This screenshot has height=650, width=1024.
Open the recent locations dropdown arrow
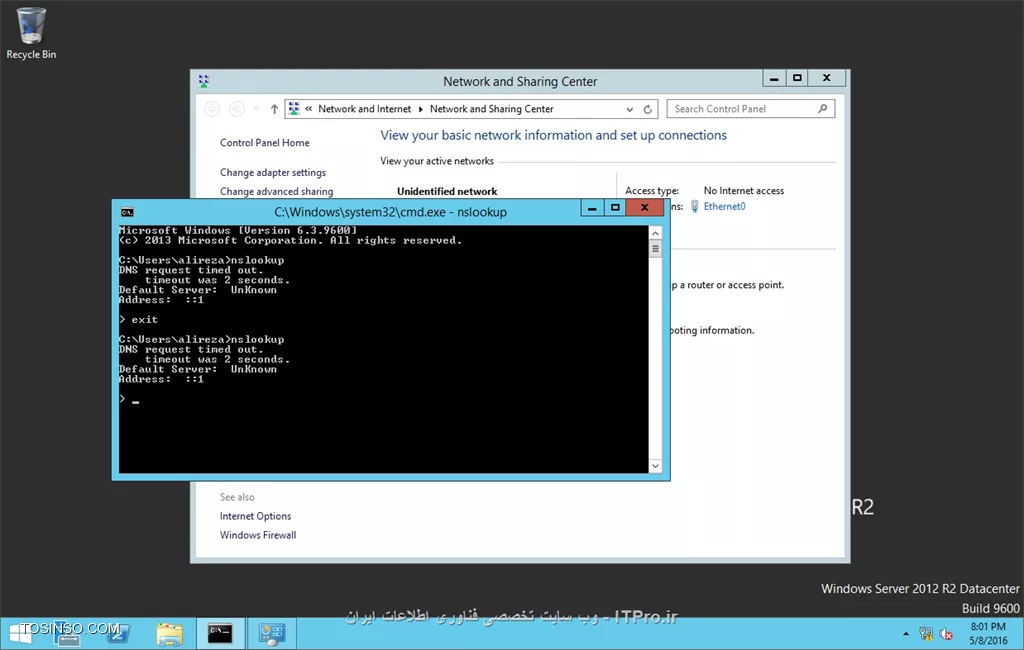click(x=256, y=109)
